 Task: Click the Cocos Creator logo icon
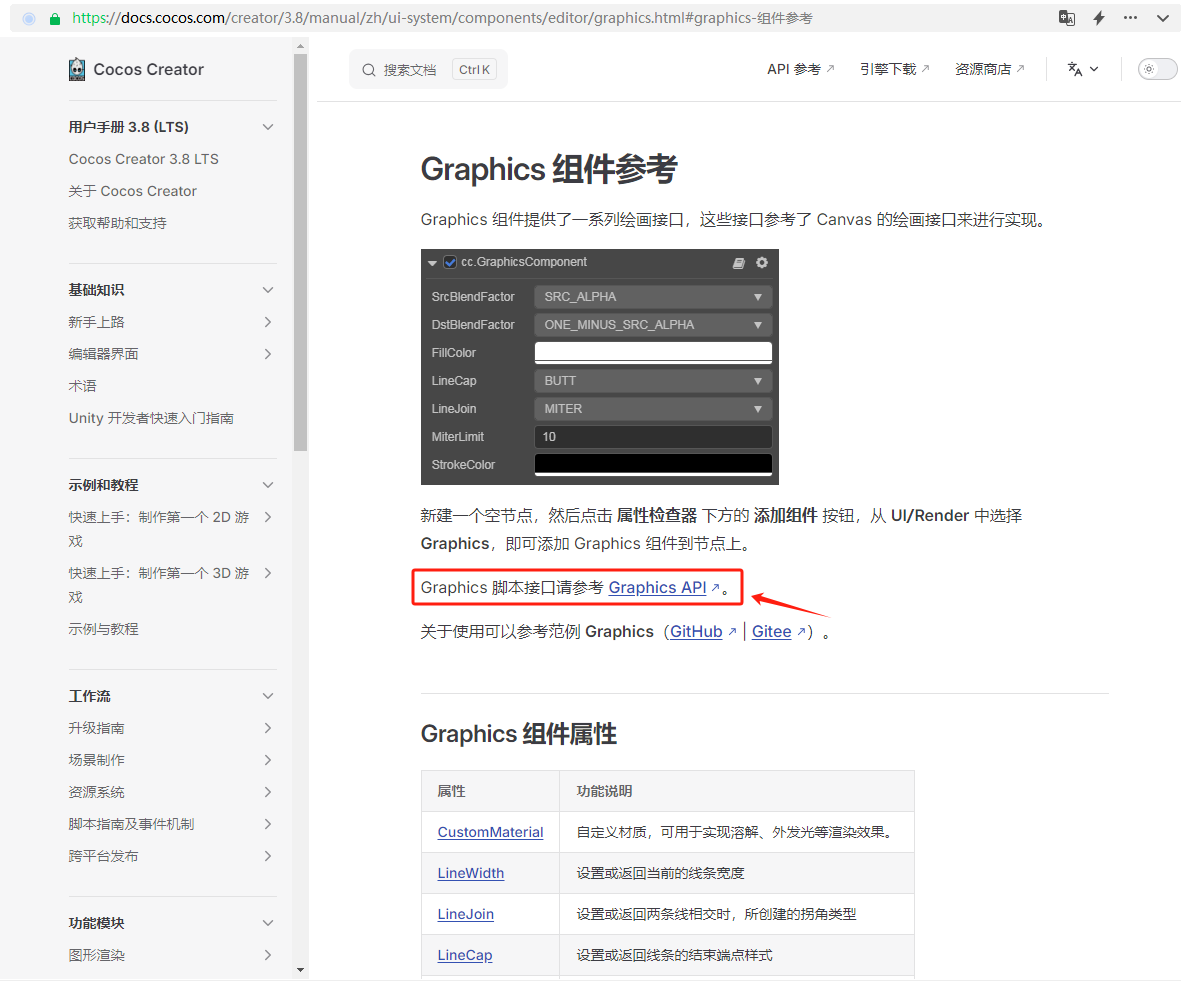click(77, 69)
